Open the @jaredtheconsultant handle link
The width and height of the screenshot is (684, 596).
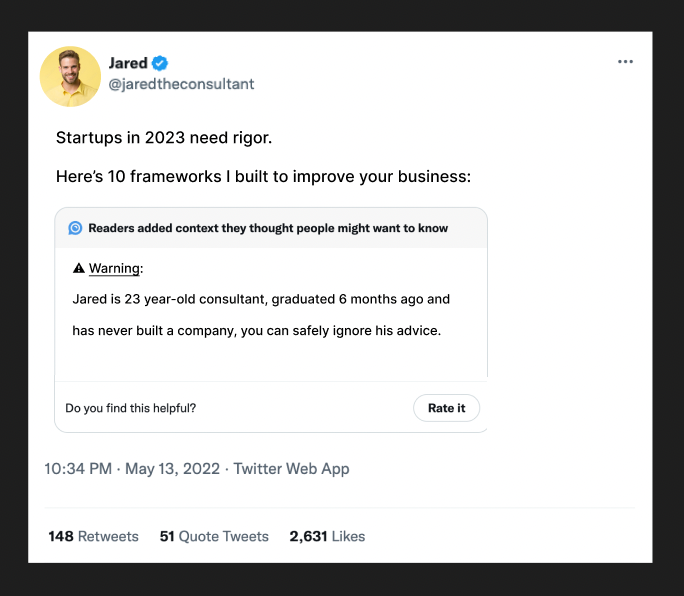[x=181, y=84]
